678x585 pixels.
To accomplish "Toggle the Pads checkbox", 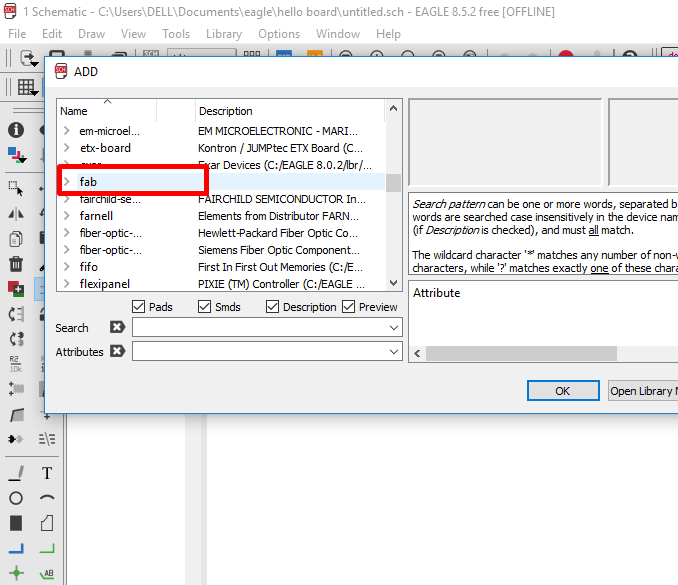I will click(x=138, y=307).
